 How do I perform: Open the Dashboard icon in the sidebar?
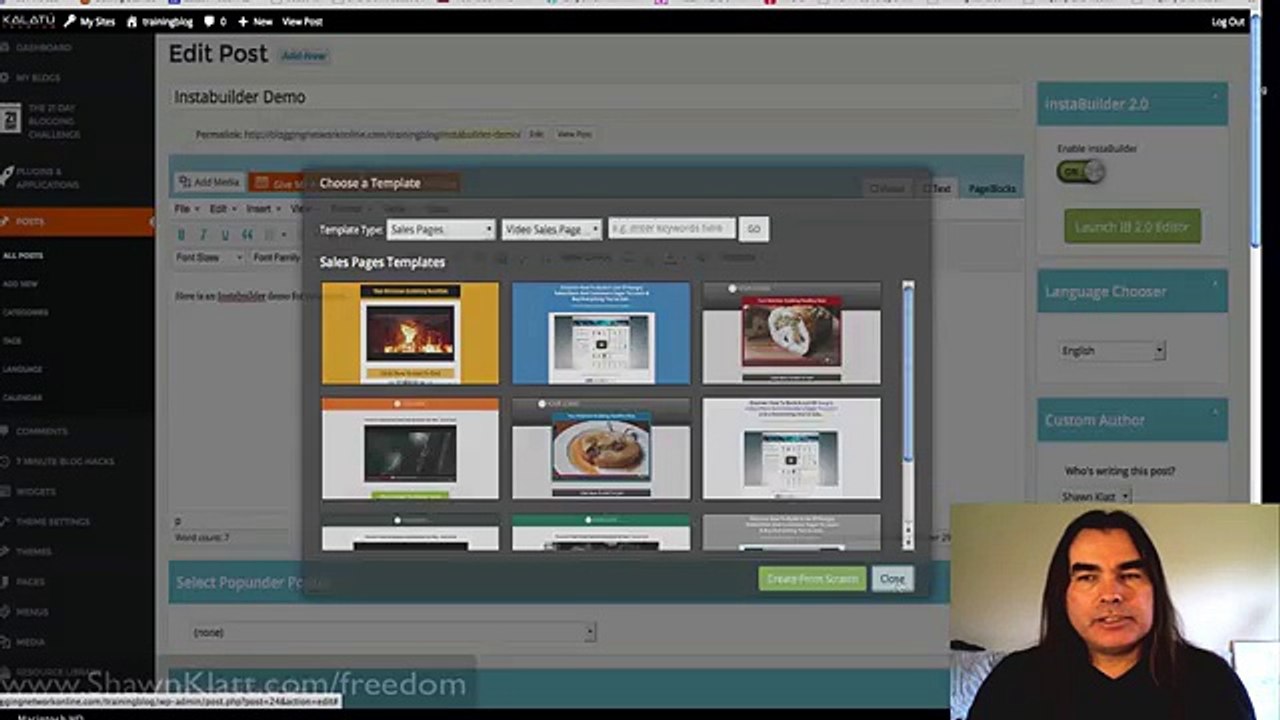(x=6, y=48)
